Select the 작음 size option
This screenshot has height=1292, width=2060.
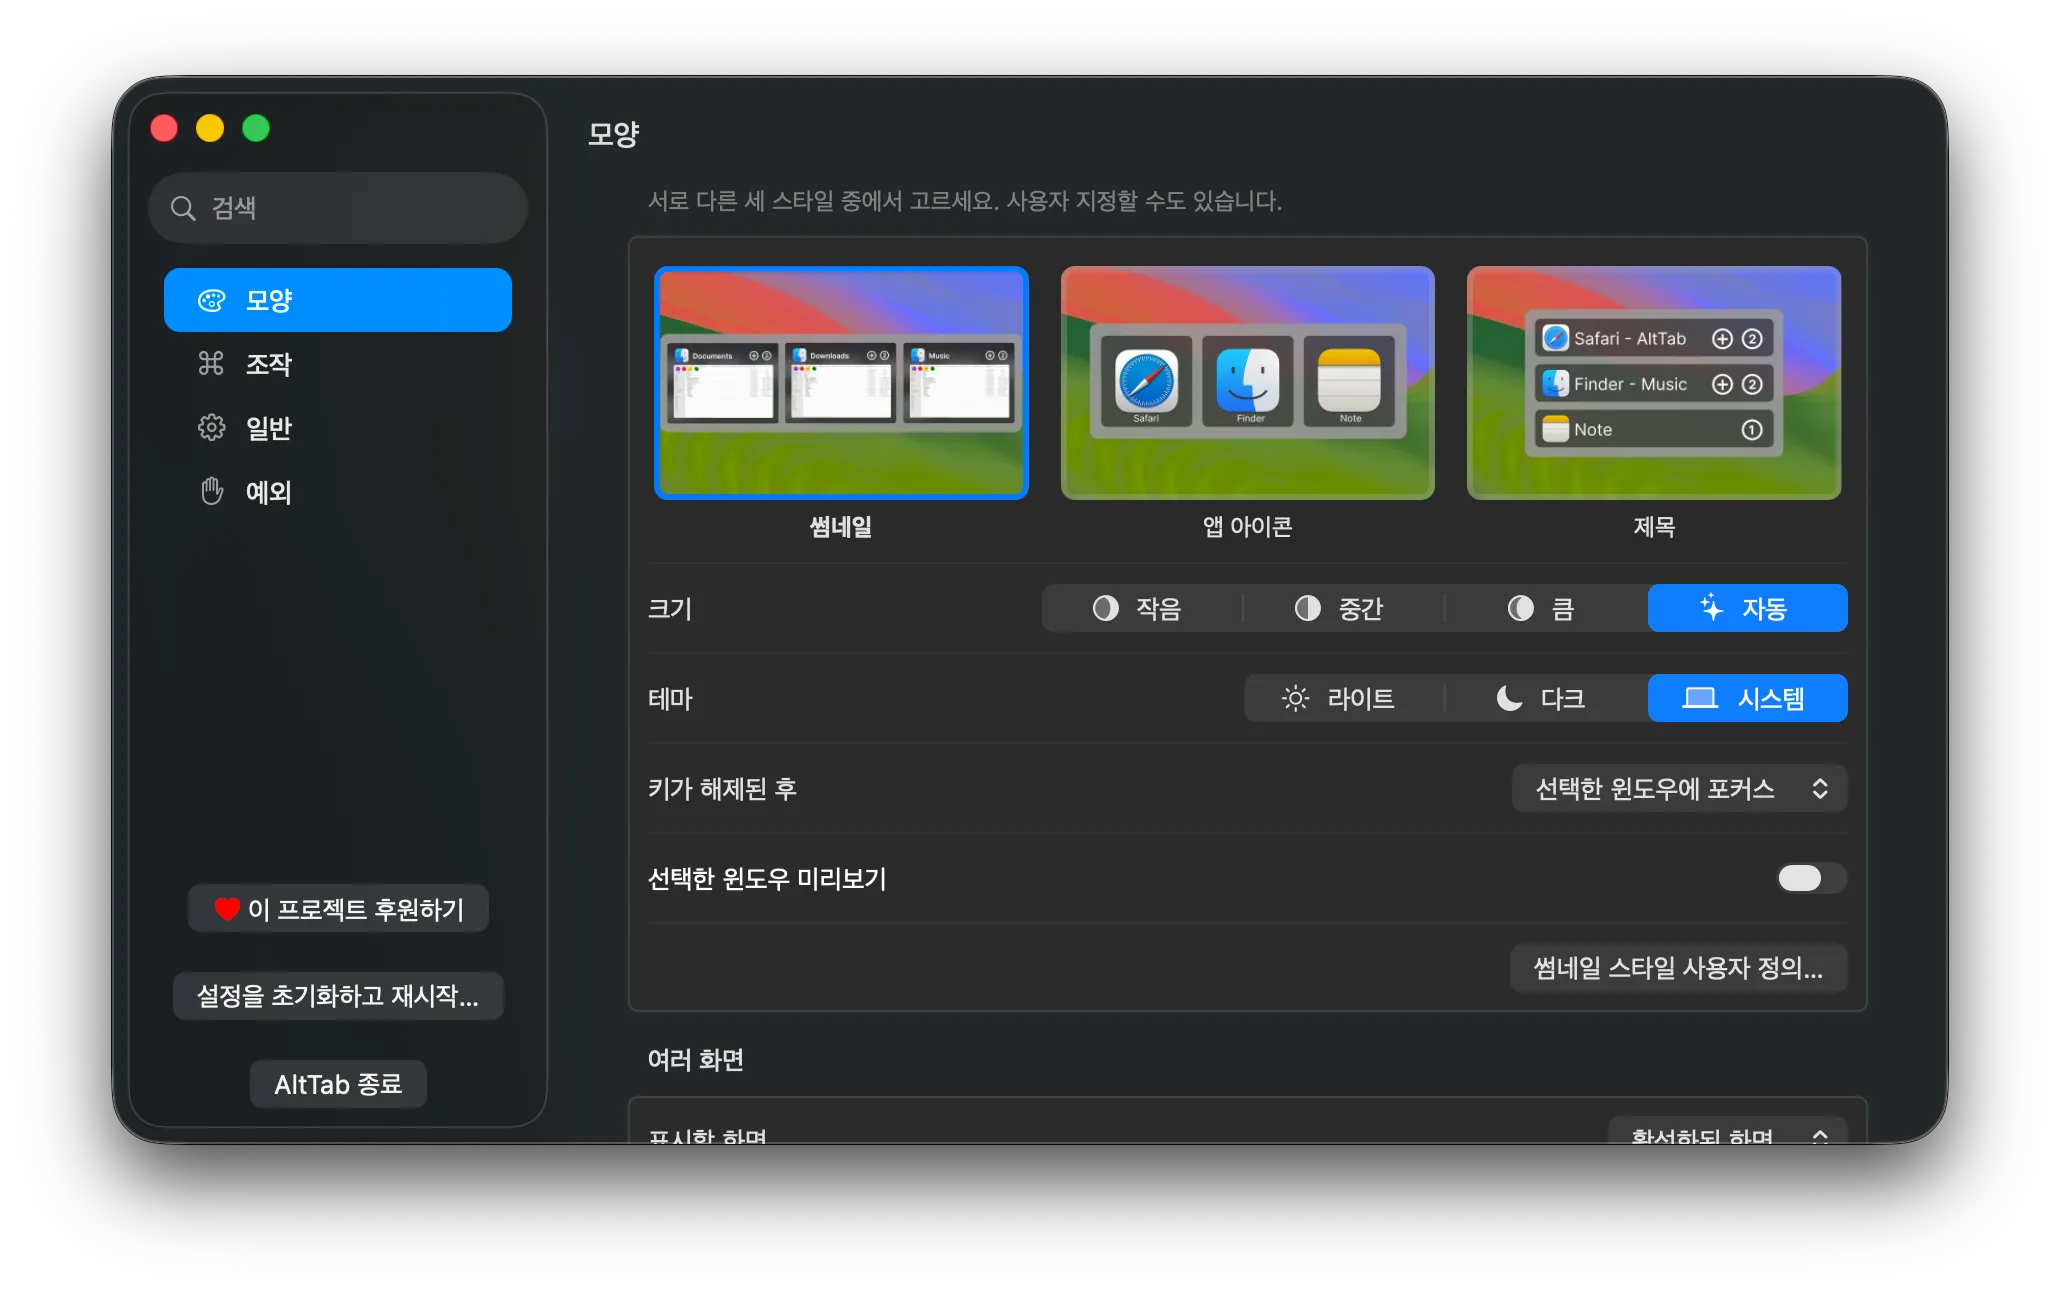click(x=1142, y=608)
